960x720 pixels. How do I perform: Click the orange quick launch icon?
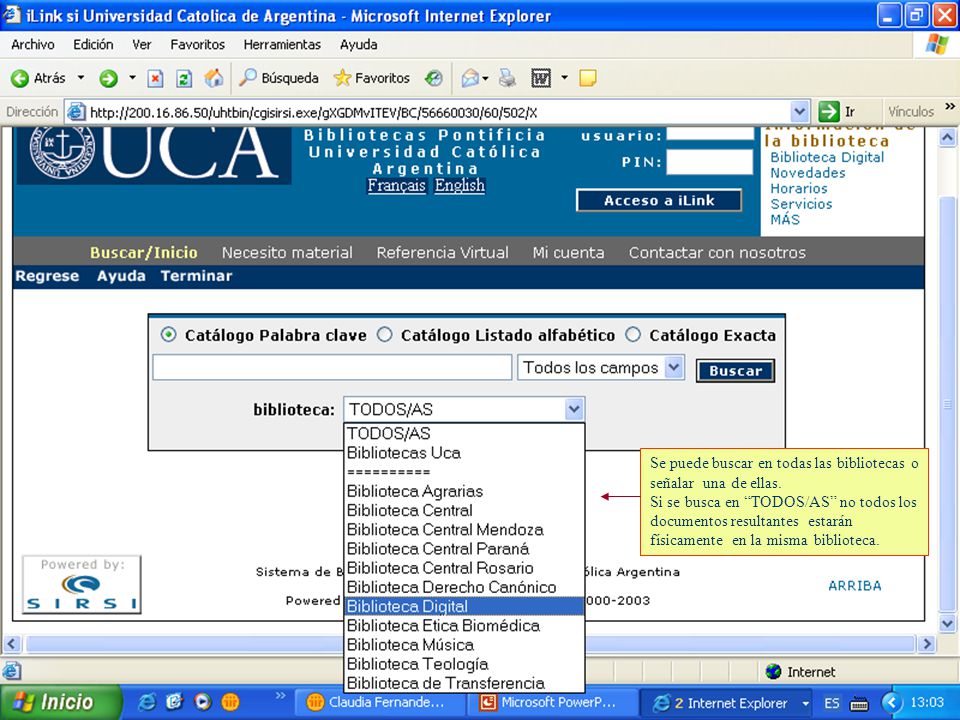(x=230, y=702)
